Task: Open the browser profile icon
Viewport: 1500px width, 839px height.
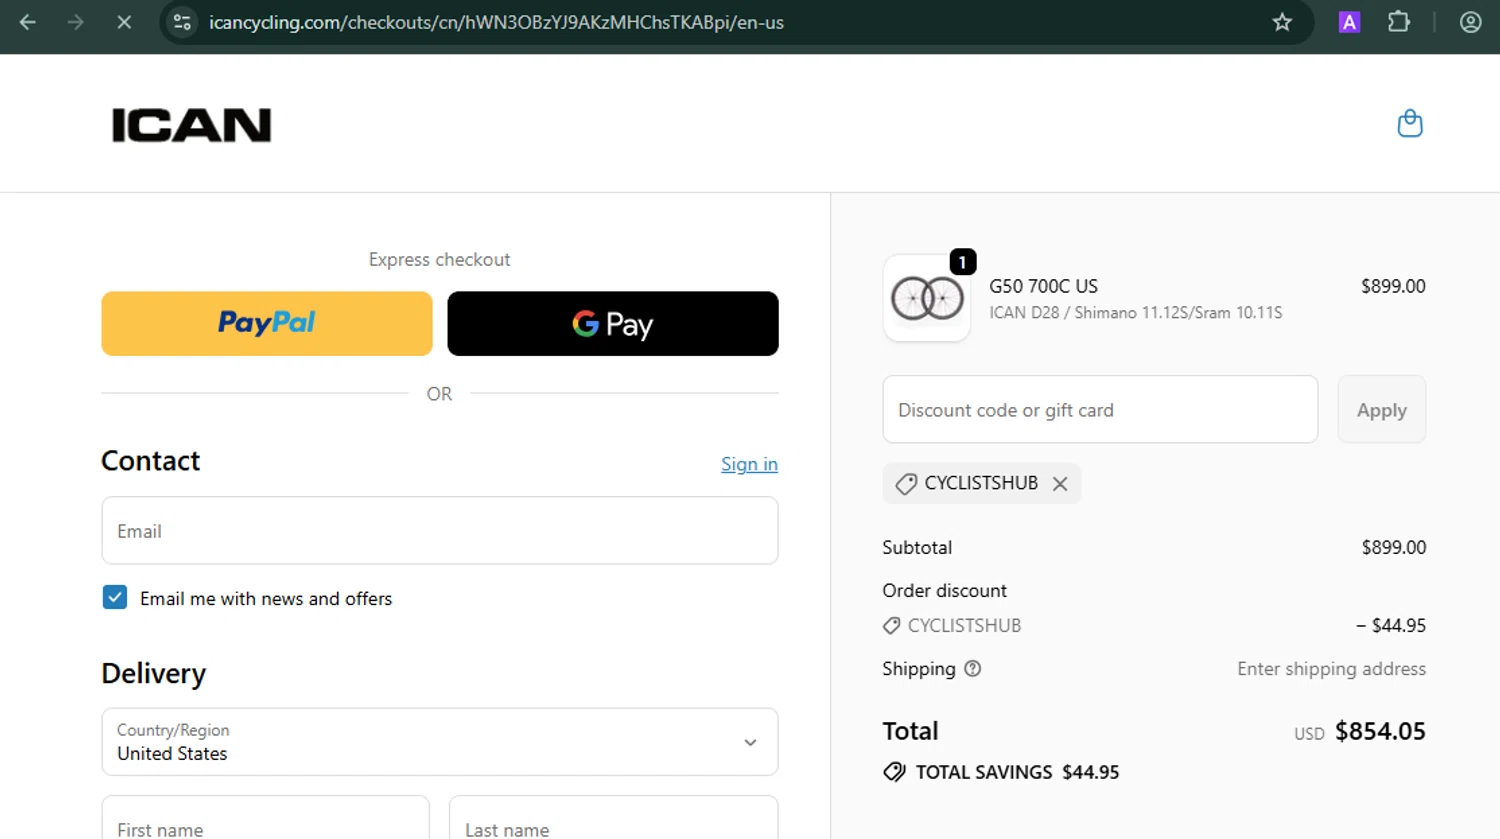Action: click(x=1470, y=22)
